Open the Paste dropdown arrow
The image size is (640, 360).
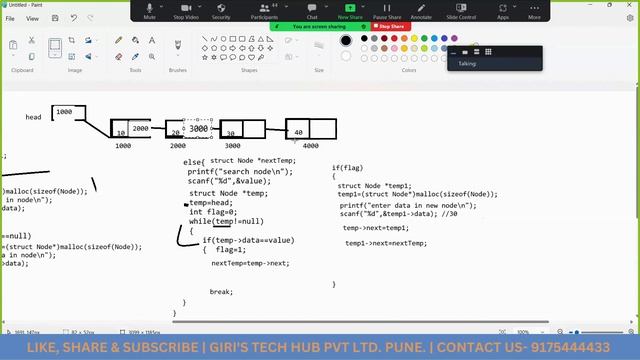[13, 56]
